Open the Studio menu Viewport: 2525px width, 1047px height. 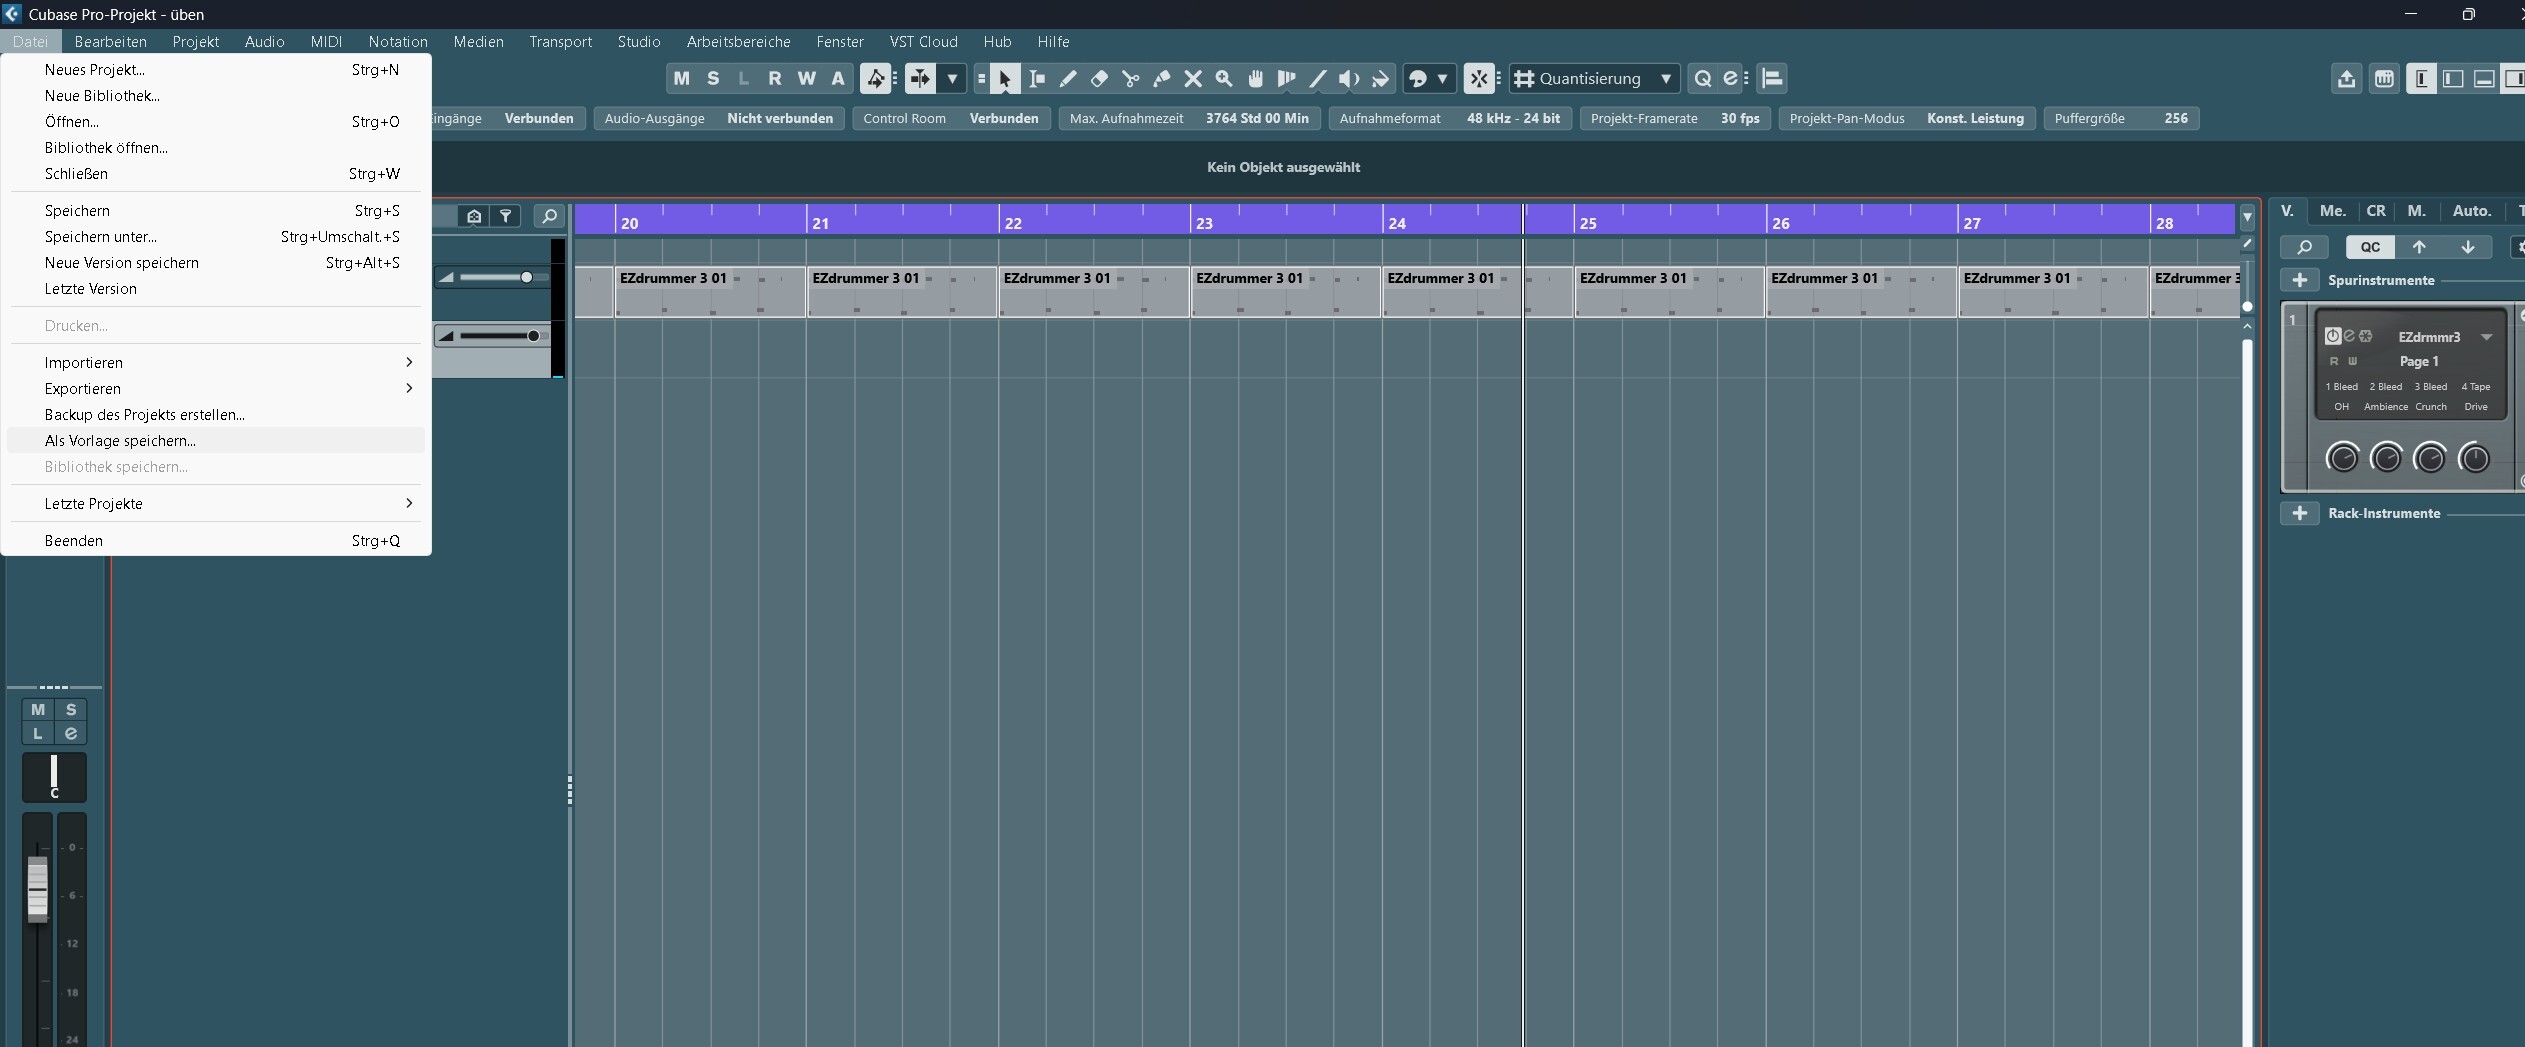pos(639,41)
